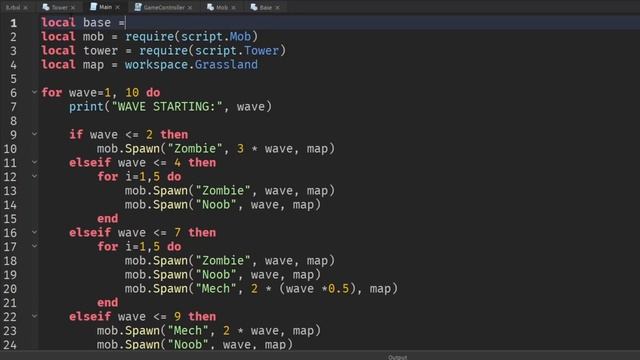The height and width of the screenshot is (360, 640).
Task: Click mob.Spawn("Zombie", wave, map) on line 18
Action: point(230,260)
